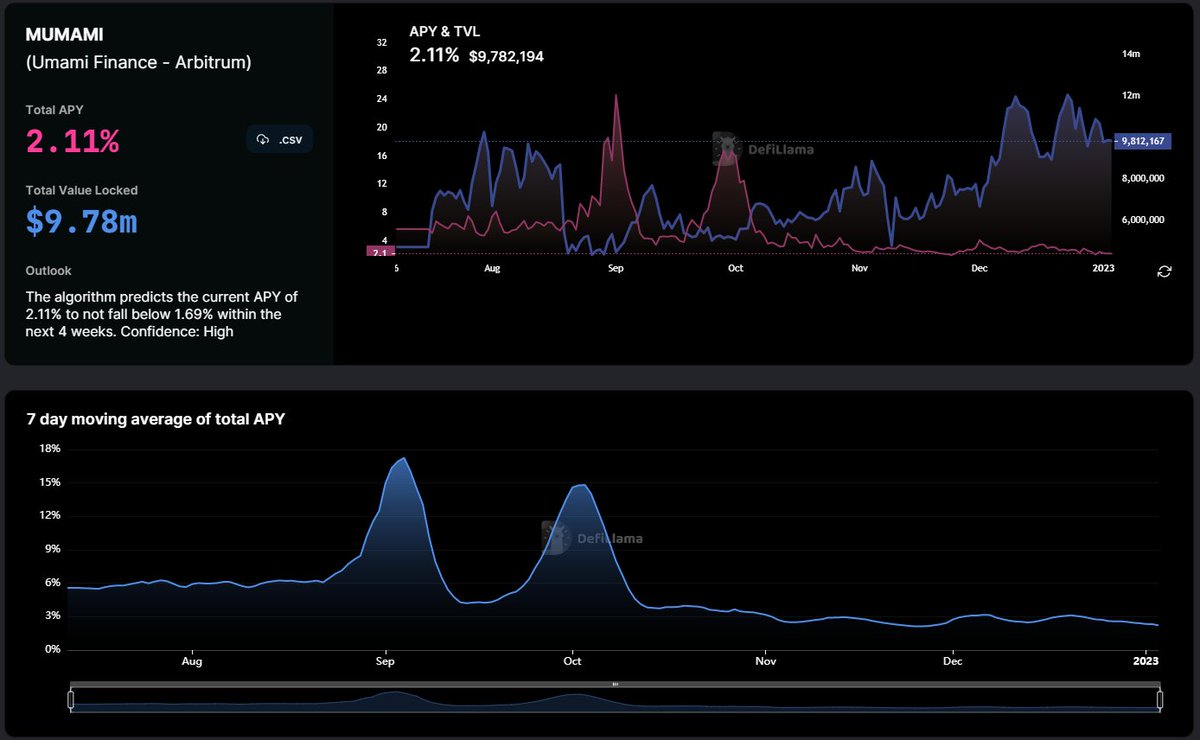Click the Total Value Locked label
The width and height of the screenshot is (1200, 740).
click(82, 190)
